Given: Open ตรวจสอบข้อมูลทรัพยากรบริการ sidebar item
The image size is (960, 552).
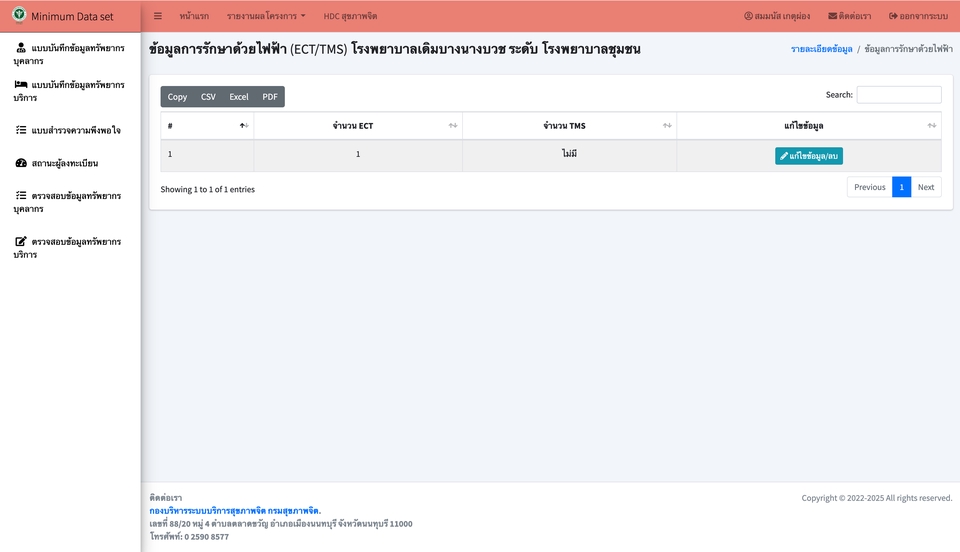Looking at the screenshot, I should [x=68, y=248].
